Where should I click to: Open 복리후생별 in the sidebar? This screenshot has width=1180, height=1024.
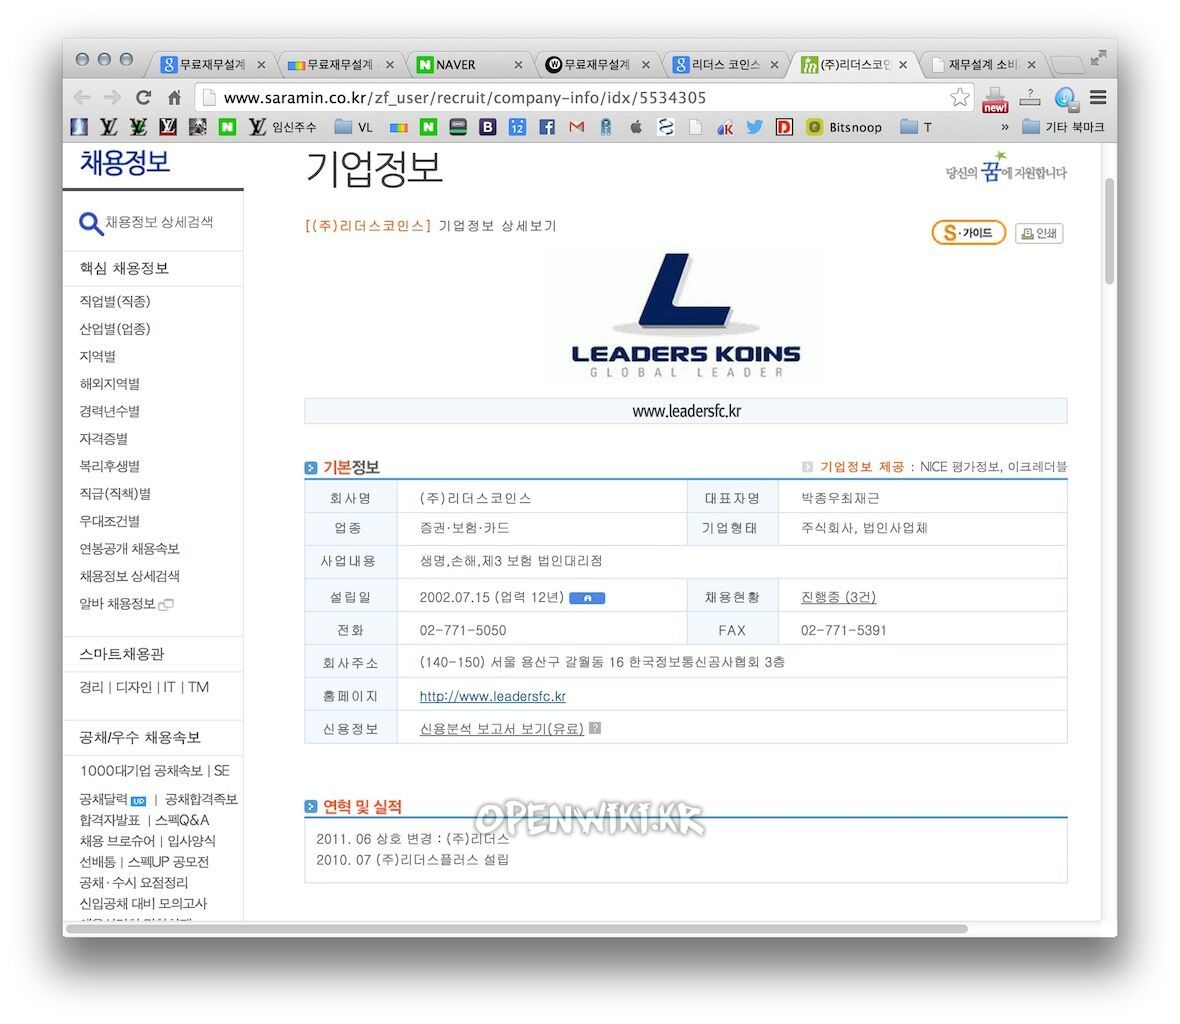pyautogui.click(x=109, y=466)
